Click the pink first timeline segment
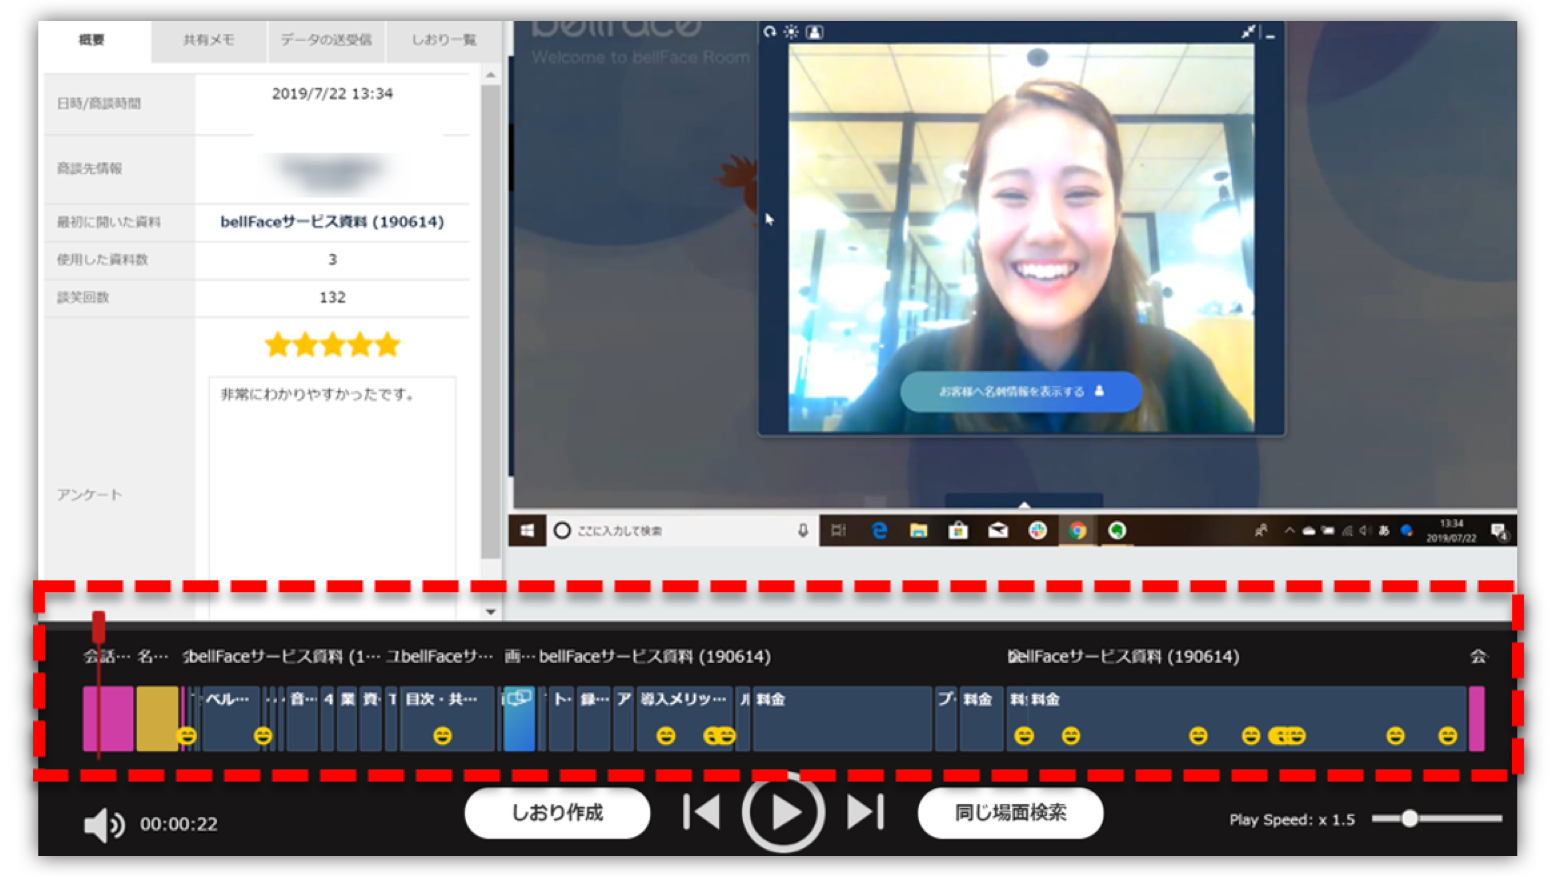This screenshot has width=1557, height=877. tap(108, 718)
